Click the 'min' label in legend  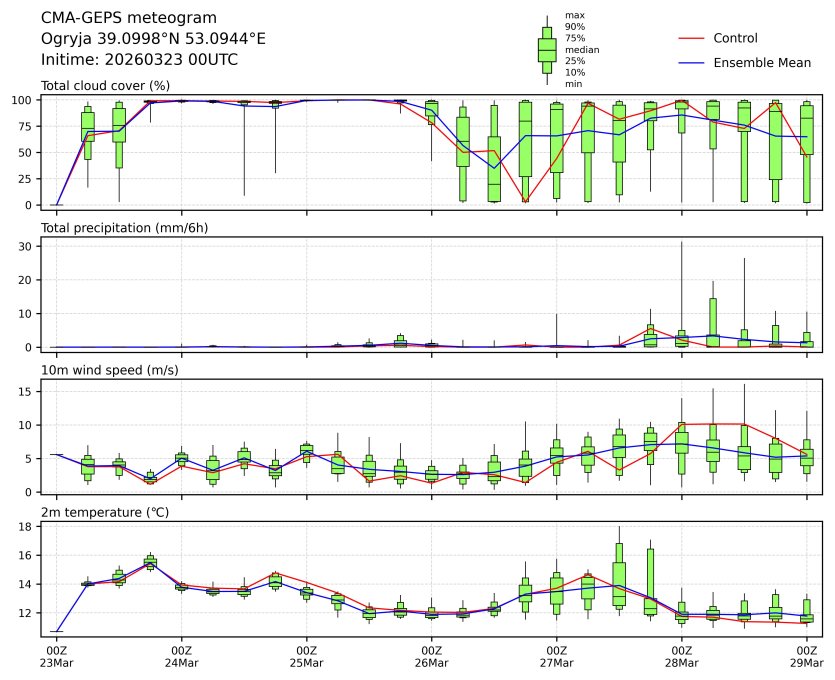click(573, 84)
